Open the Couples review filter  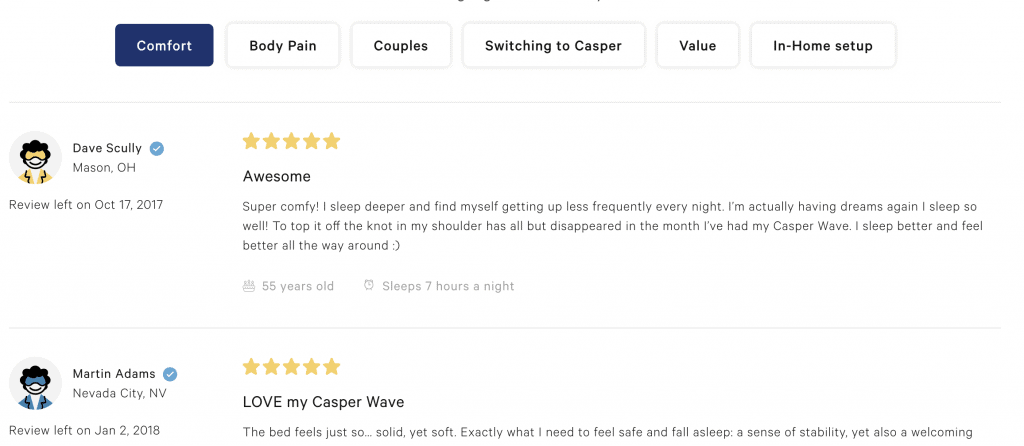click(400, 46)
